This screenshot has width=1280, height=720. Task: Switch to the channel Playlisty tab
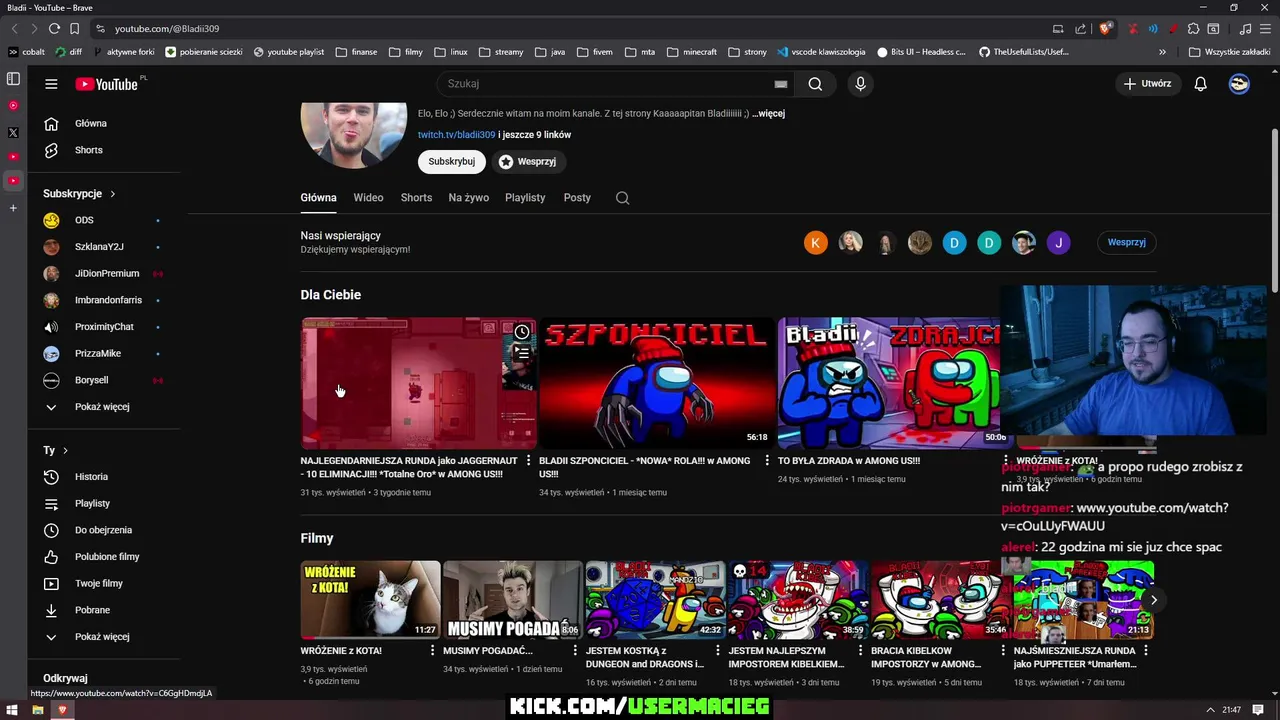[525, 198]
